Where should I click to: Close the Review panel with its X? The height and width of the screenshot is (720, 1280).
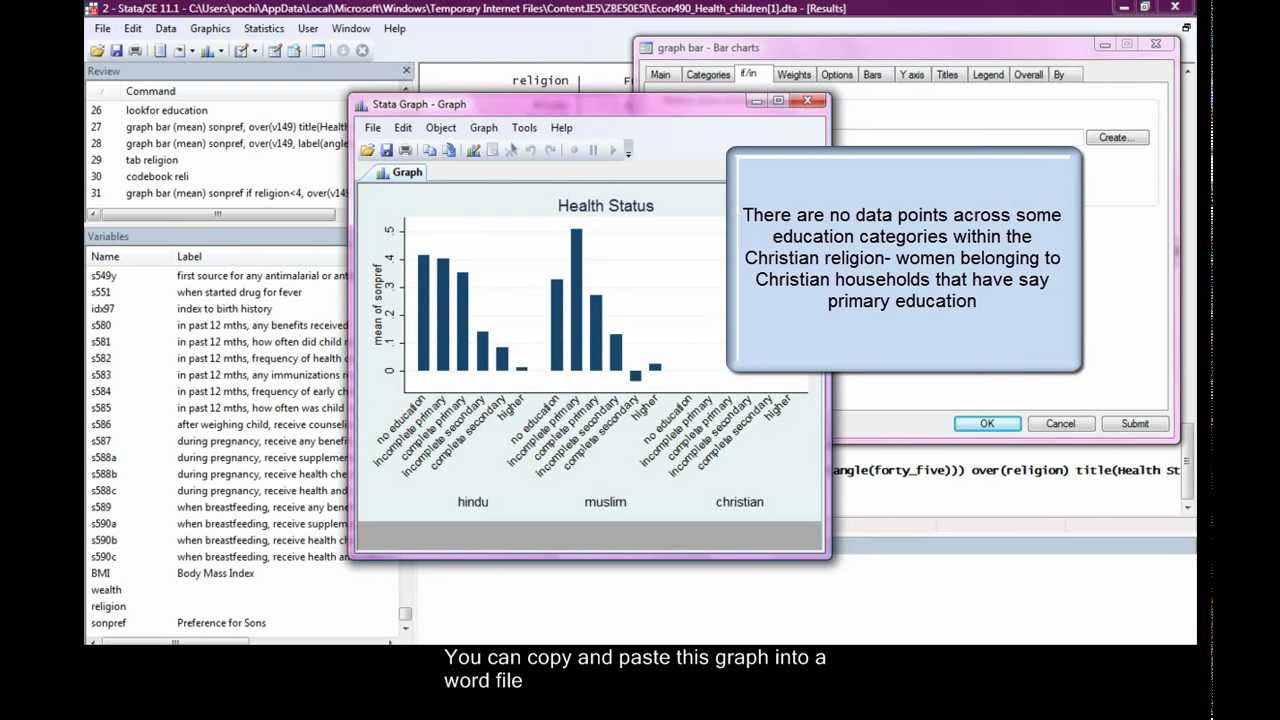406,71
